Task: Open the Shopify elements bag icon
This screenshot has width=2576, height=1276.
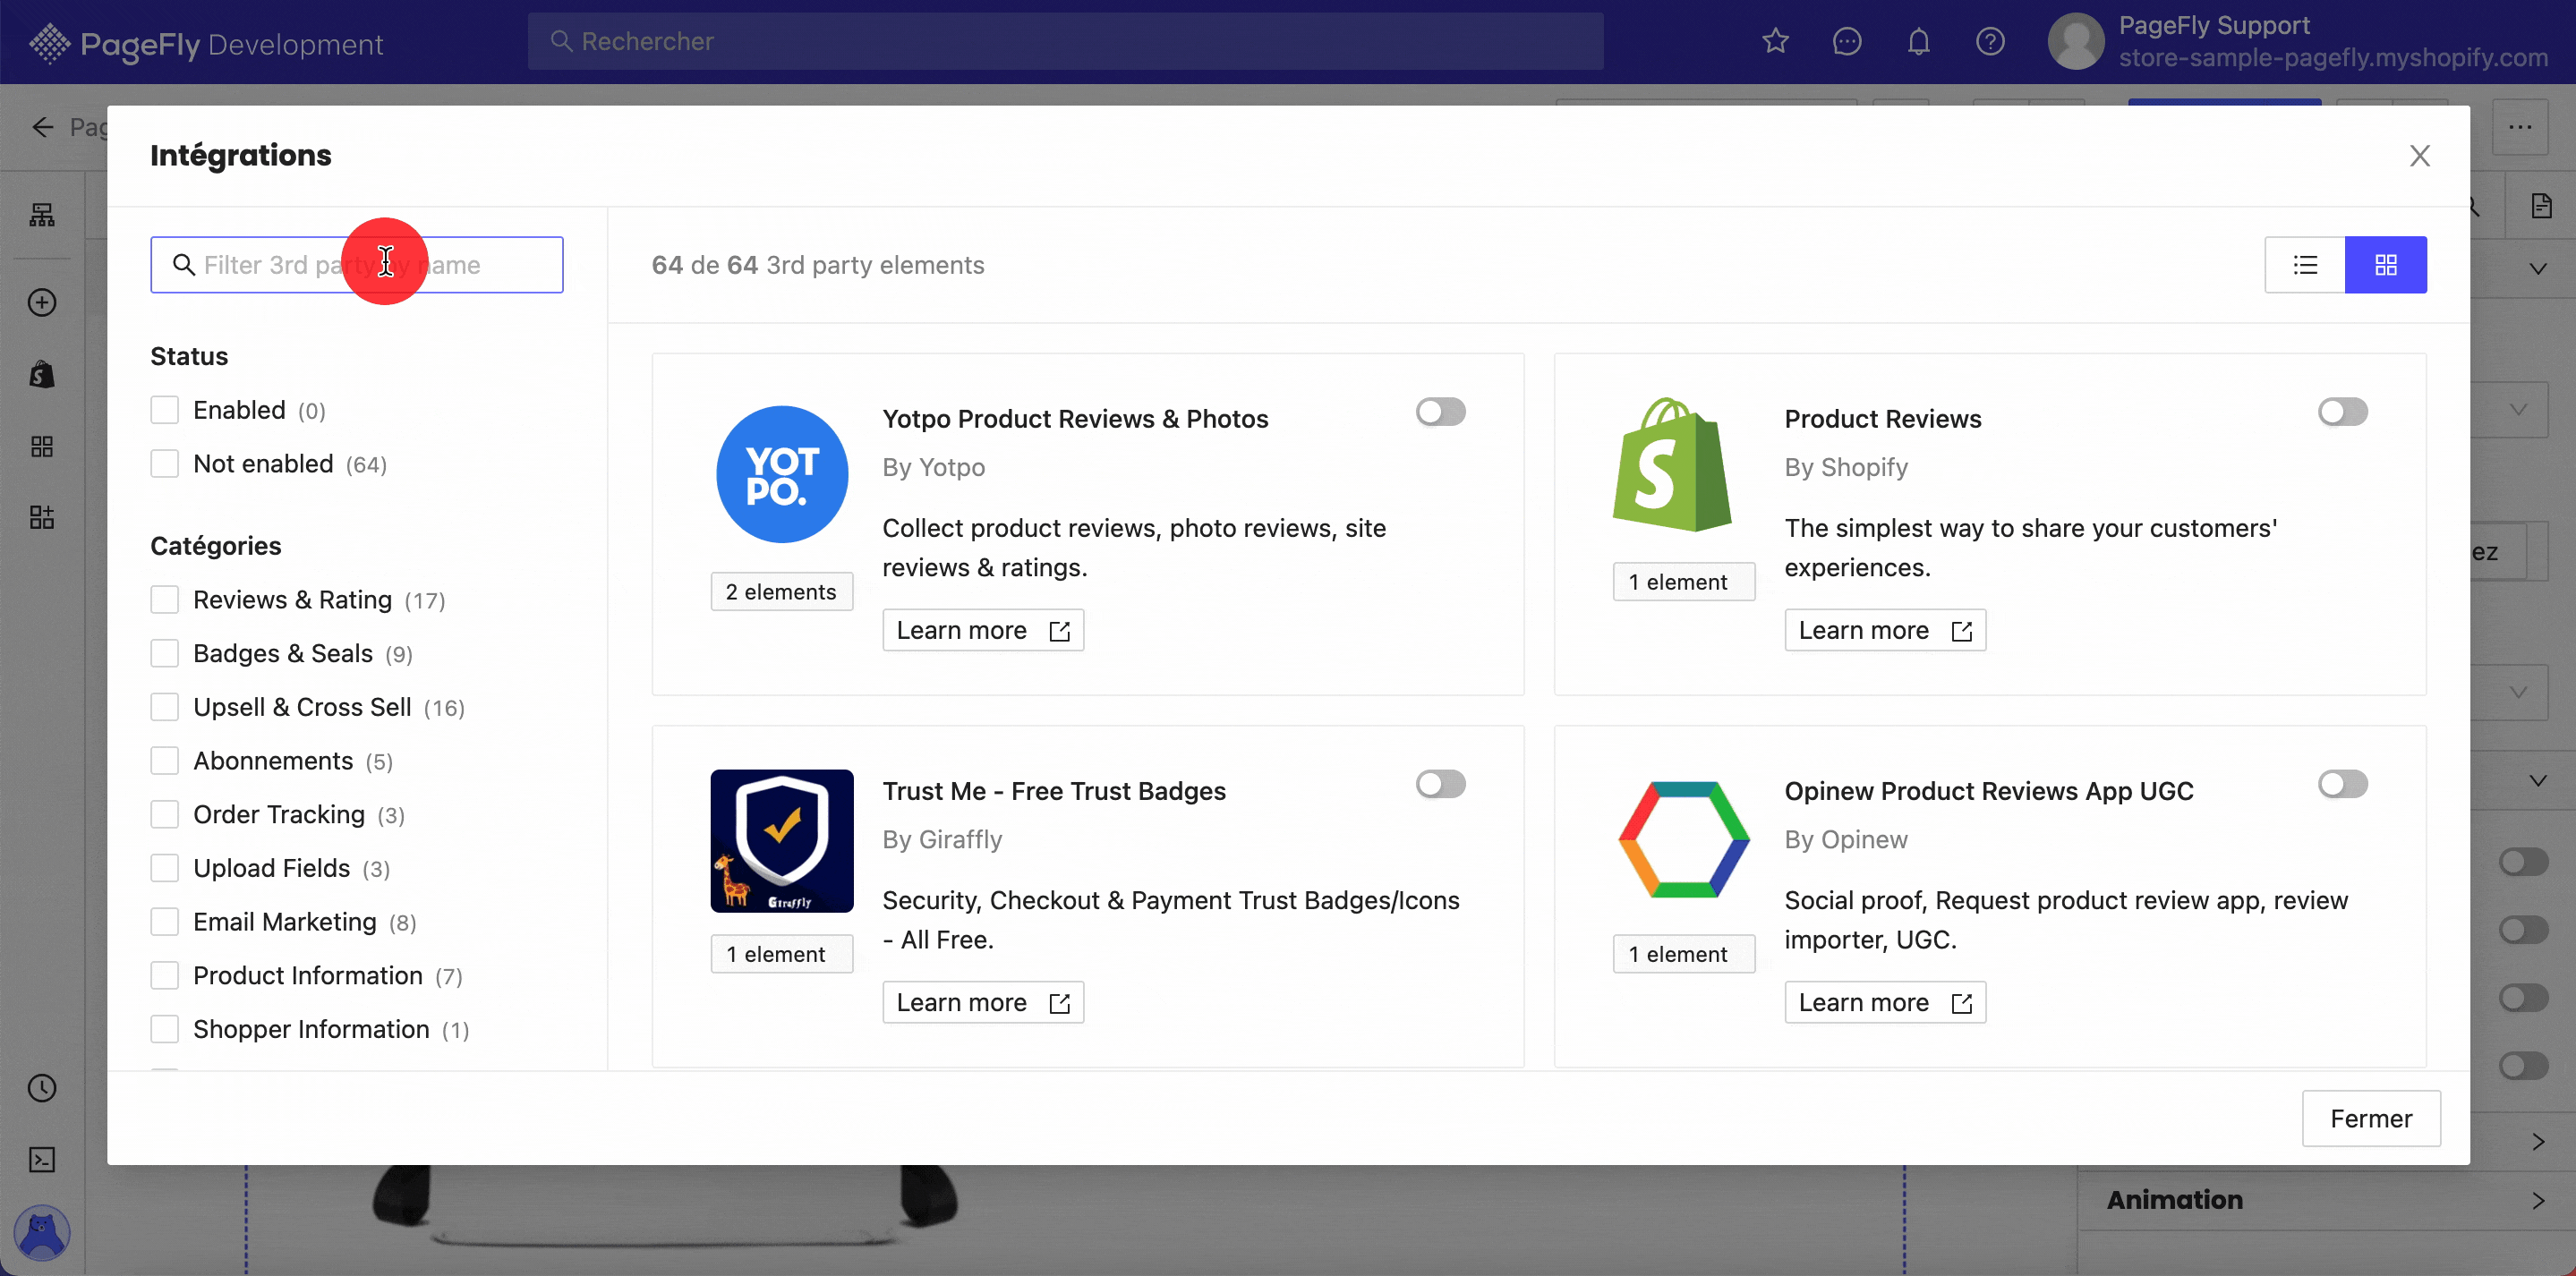Action: [x=42, y=374]
